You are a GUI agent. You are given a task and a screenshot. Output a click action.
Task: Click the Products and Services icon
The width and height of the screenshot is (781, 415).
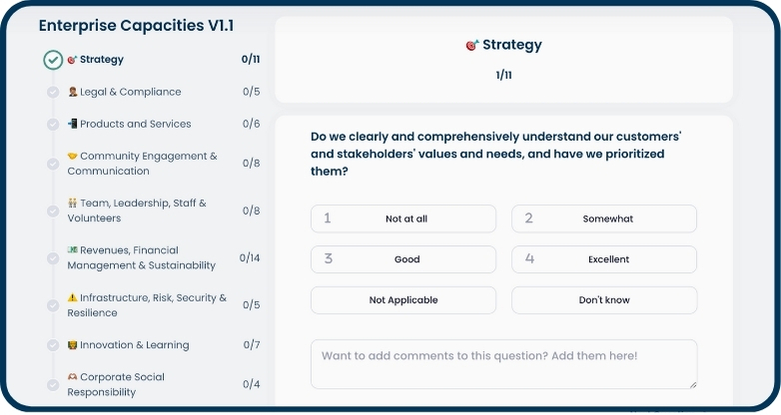point(73,124)
